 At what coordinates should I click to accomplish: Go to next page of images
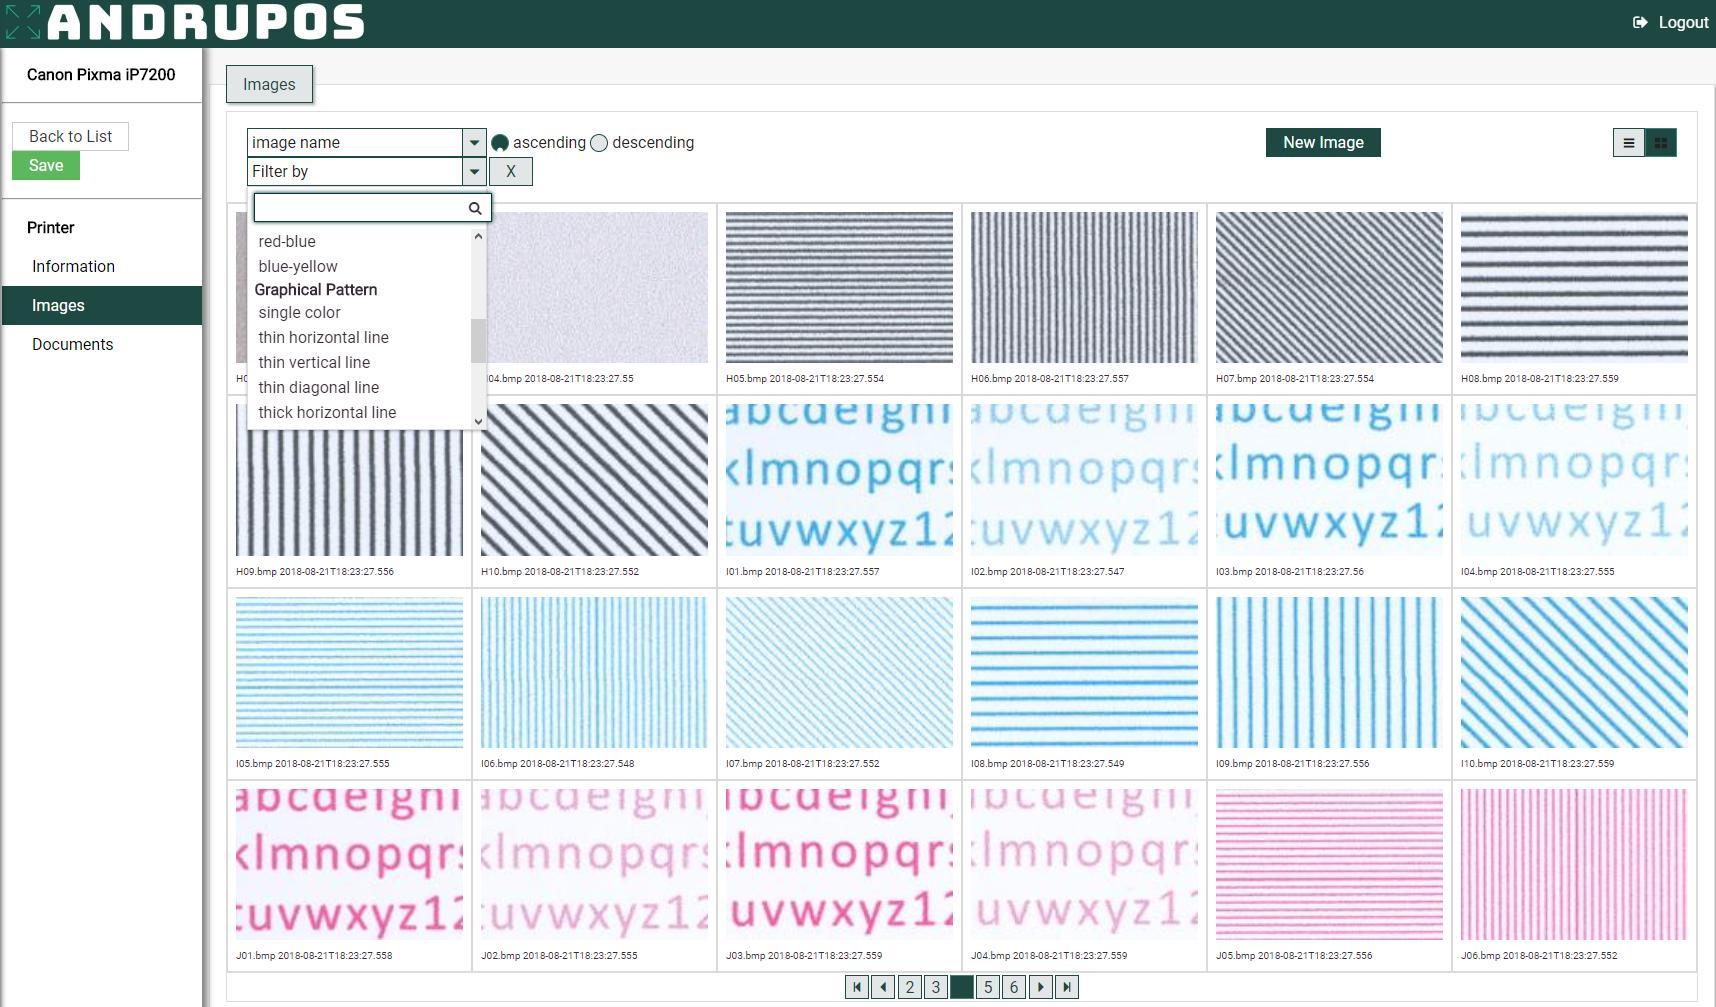tap(1040, 987)
